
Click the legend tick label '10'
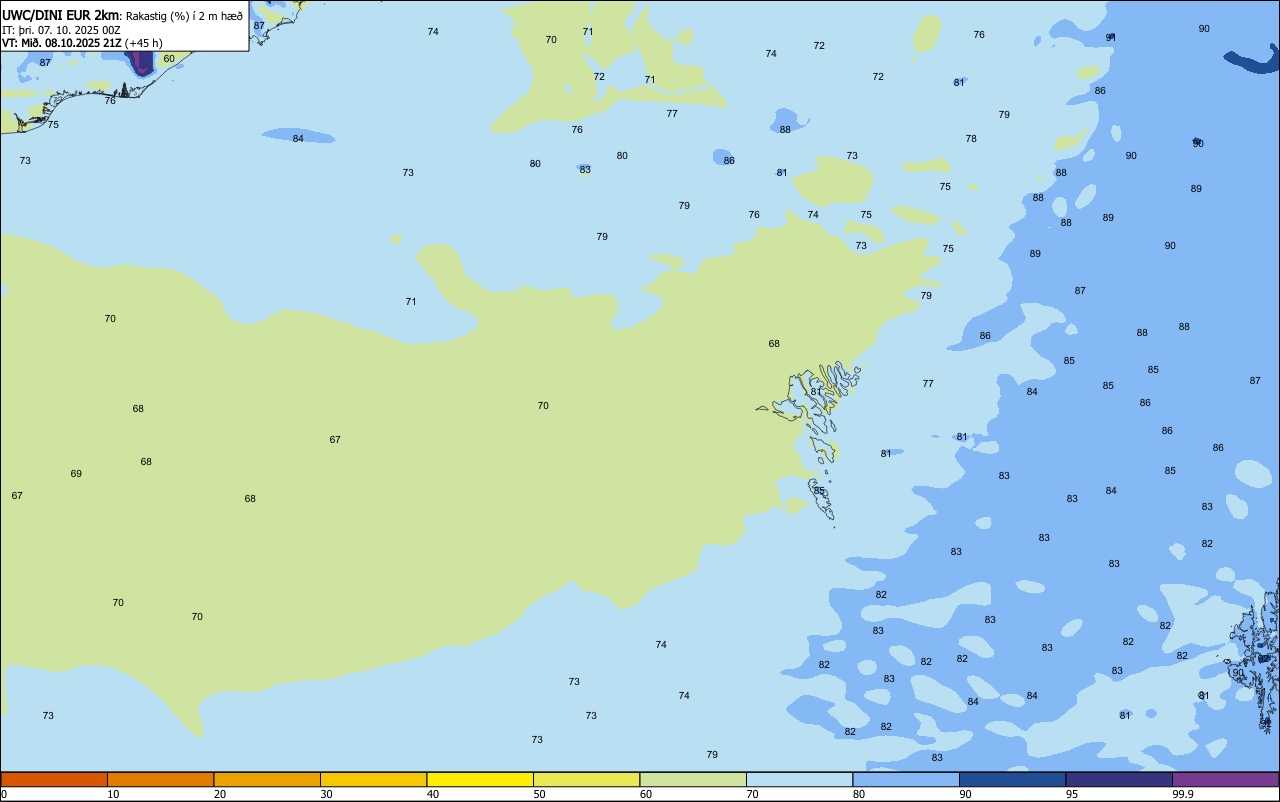(114, 794)
